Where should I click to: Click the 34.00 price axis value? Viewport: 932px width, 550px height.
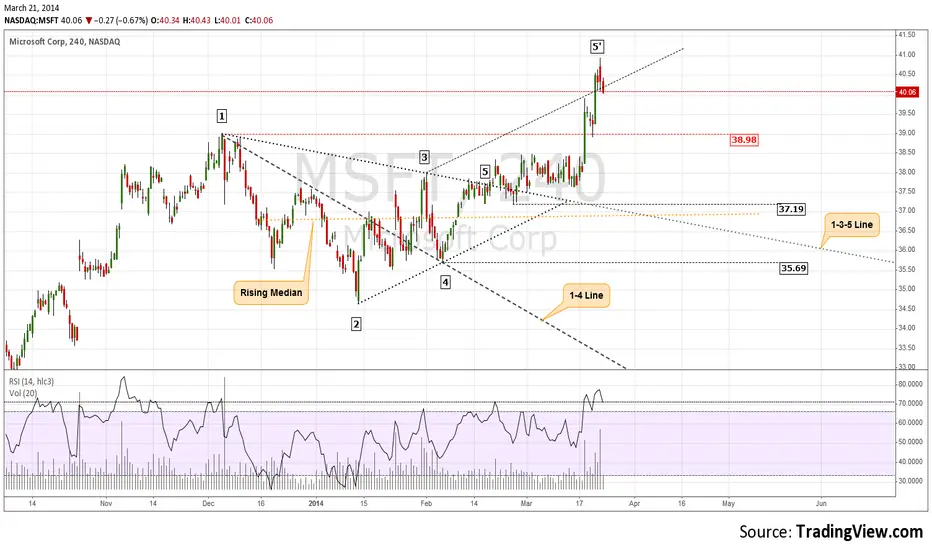click(906, 328)
